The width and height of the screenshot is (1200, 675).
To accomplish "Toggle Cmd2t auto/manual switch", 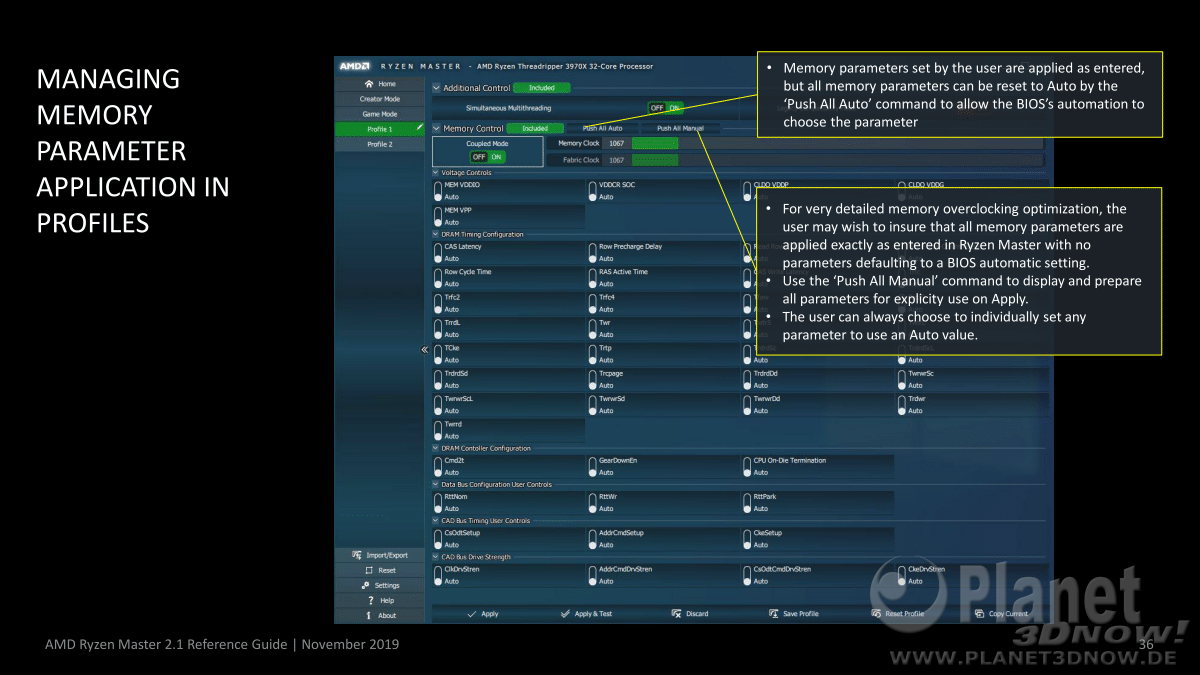I will click(x=438, y=466).
